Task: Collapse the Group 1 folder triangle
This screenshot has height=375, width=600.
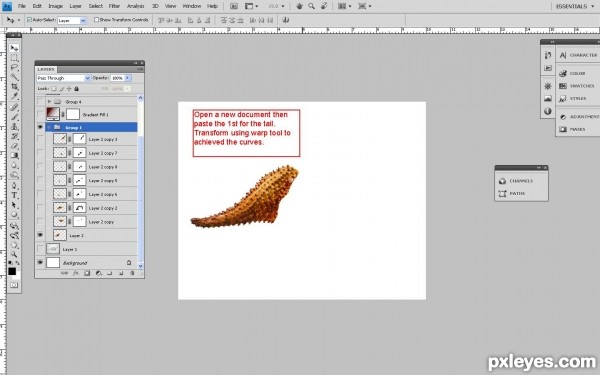Action: (x=49, y=127)
